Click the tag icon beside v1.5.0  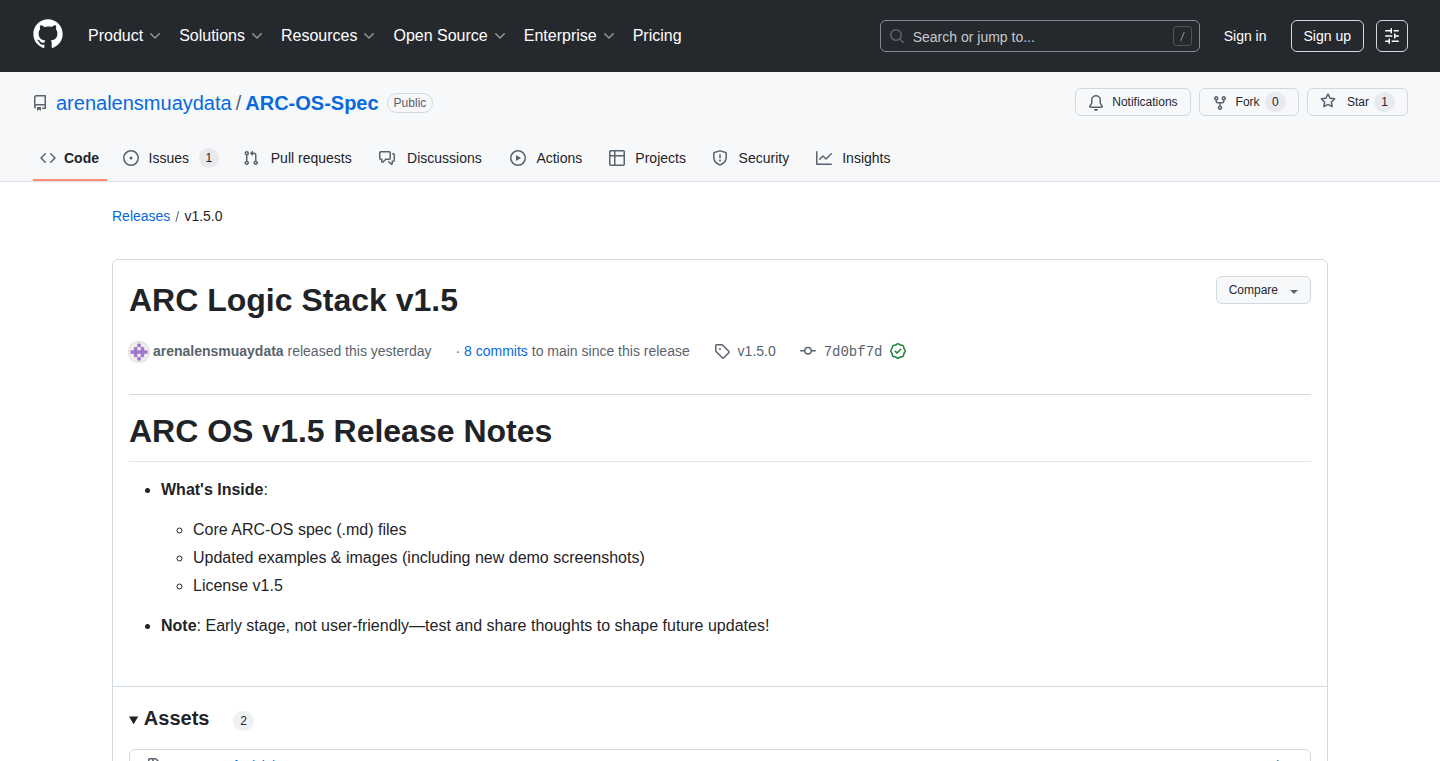pos(722,351)
